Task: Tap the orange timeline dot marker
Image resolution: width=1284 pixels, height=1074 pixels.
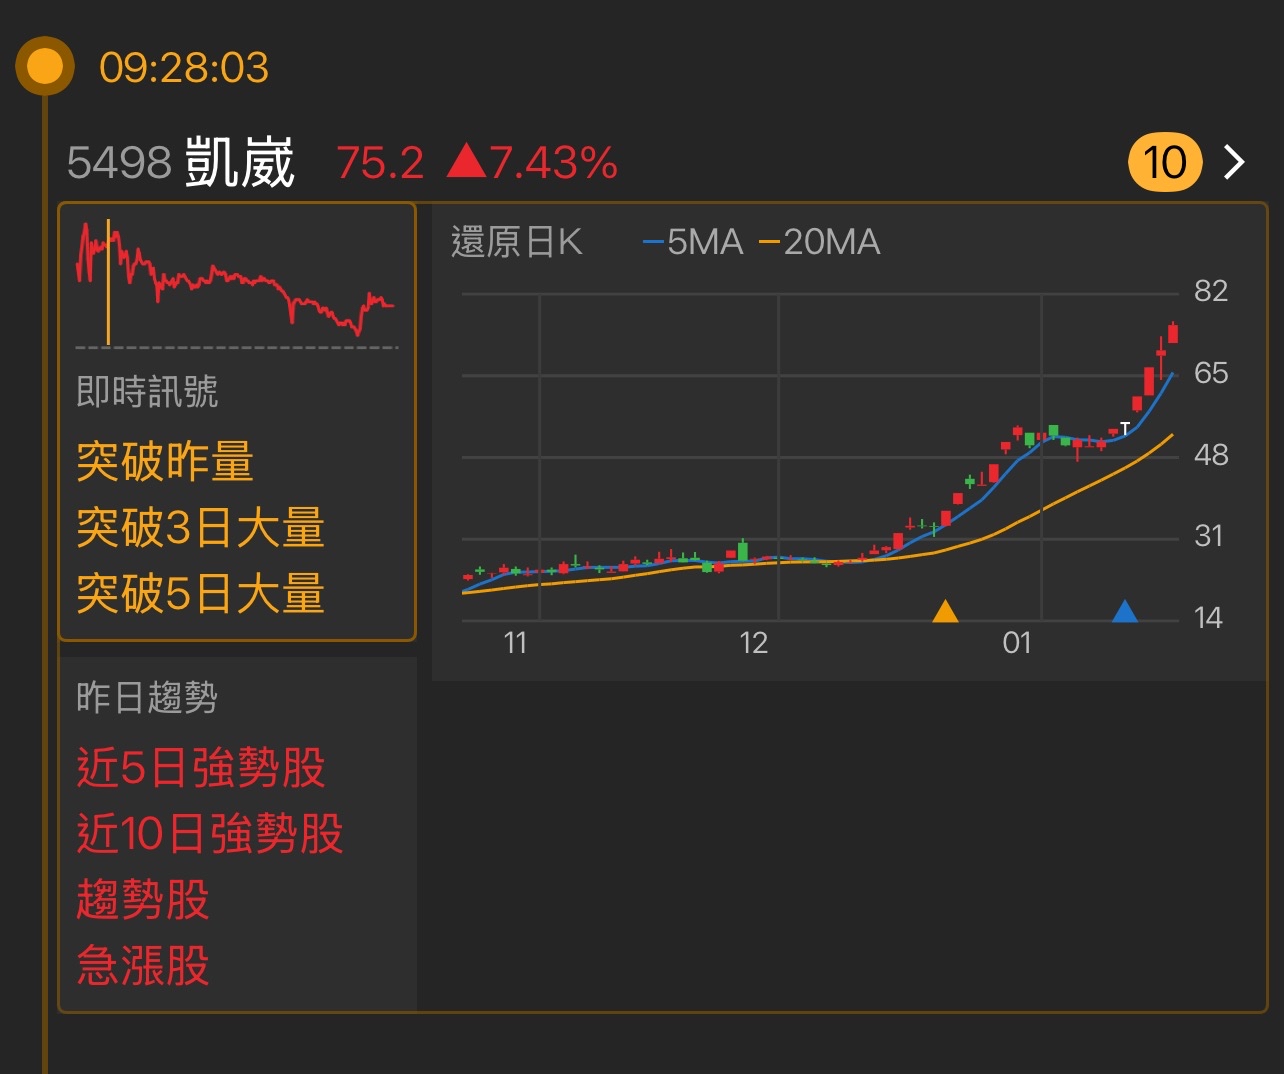Action: click(x=44, y=67)
